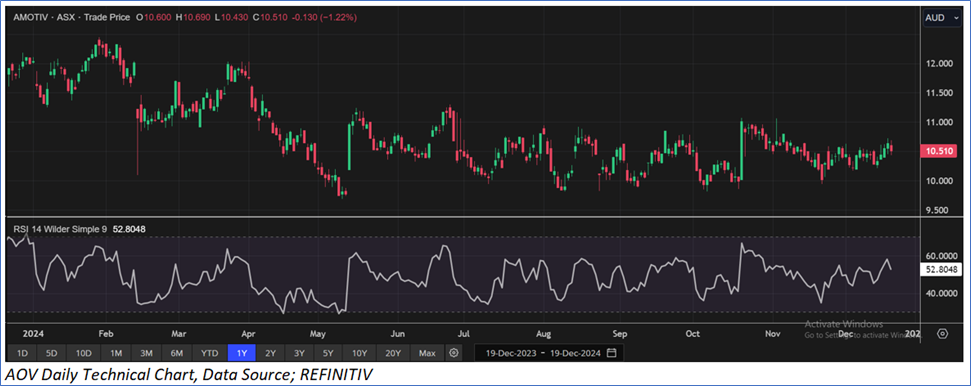Open chart settings icon at bottom right

943,334
